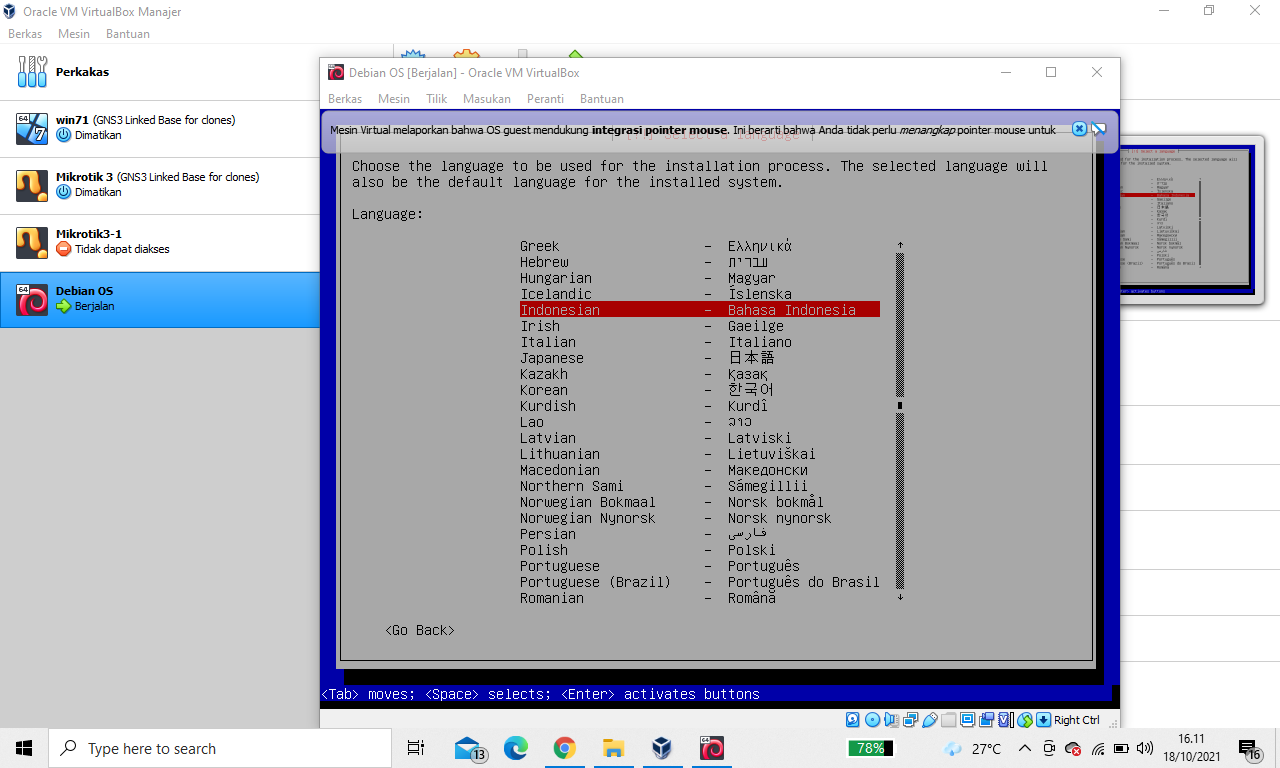Select Debian OS running machine in list
Screen dimensions: 1280x768
pyautogui.click(x=160, y=300)
